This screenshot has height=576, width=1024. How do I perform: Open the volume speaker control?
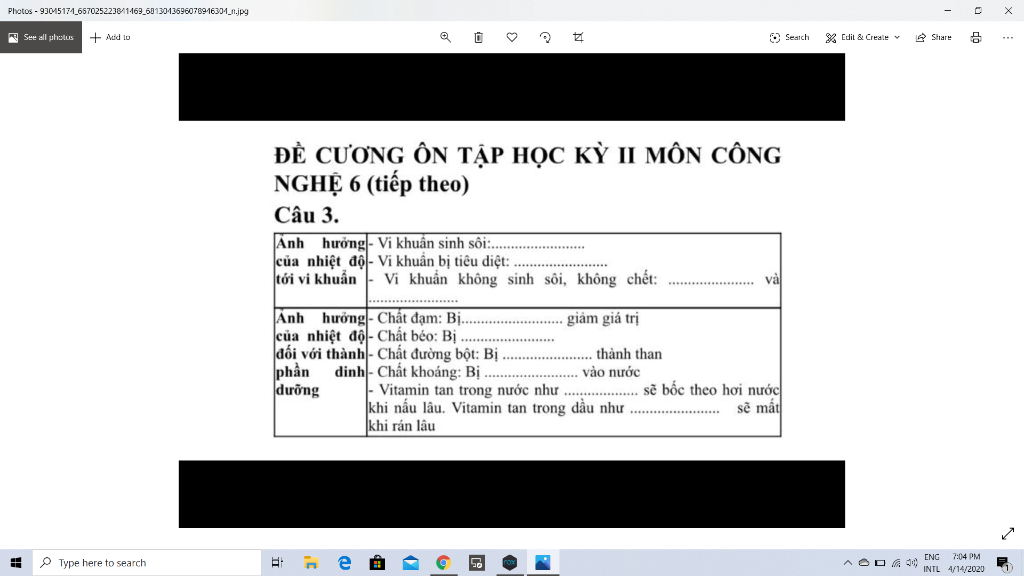[x=912, y=562]
